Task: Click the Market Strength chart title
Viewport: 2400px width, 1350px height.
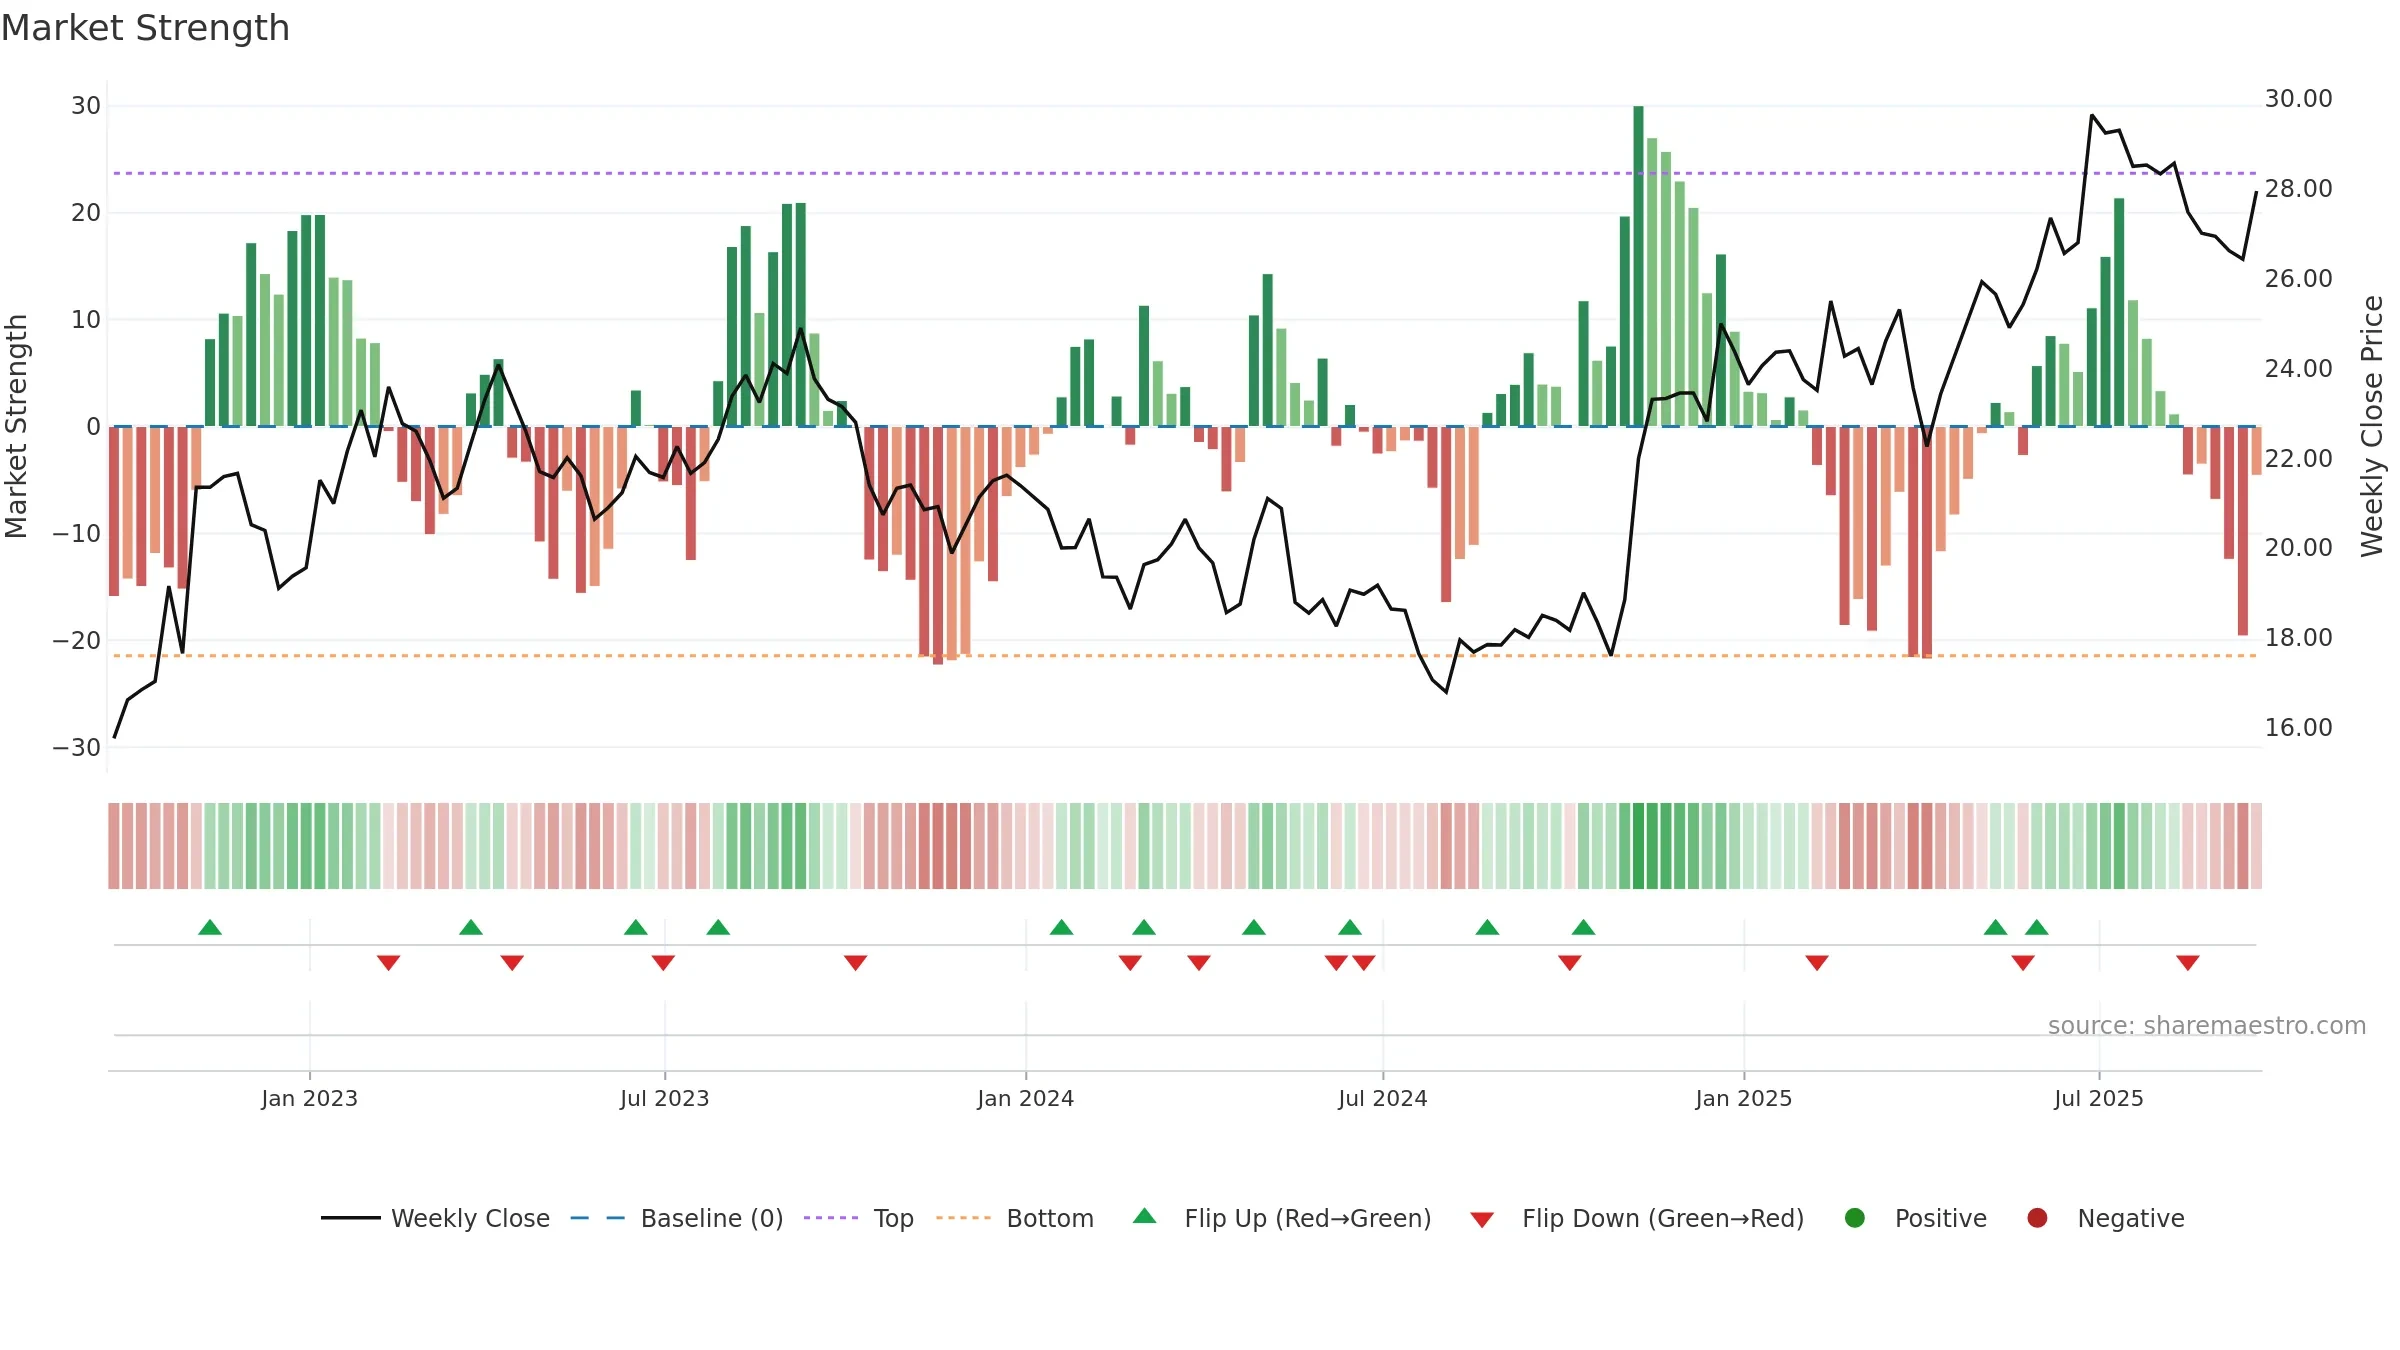Action: [x=145, y=28]
